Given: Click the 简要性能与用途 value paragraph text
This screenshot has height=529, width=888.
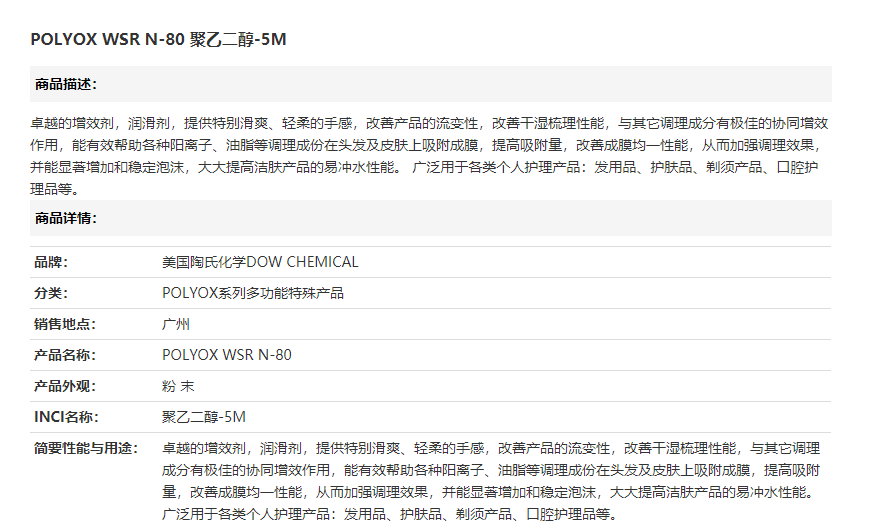Looking at the screenshot, I should 491,481.
